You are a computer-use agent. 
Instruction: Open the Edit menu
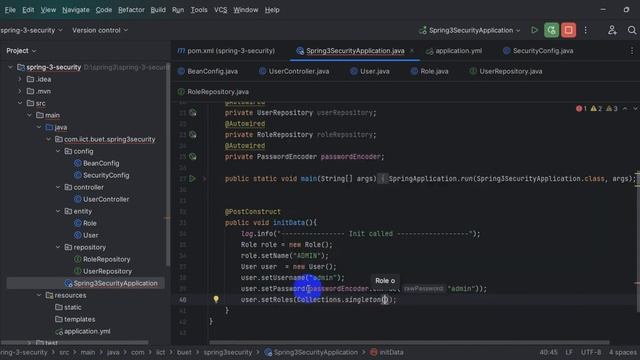[28, 10]
